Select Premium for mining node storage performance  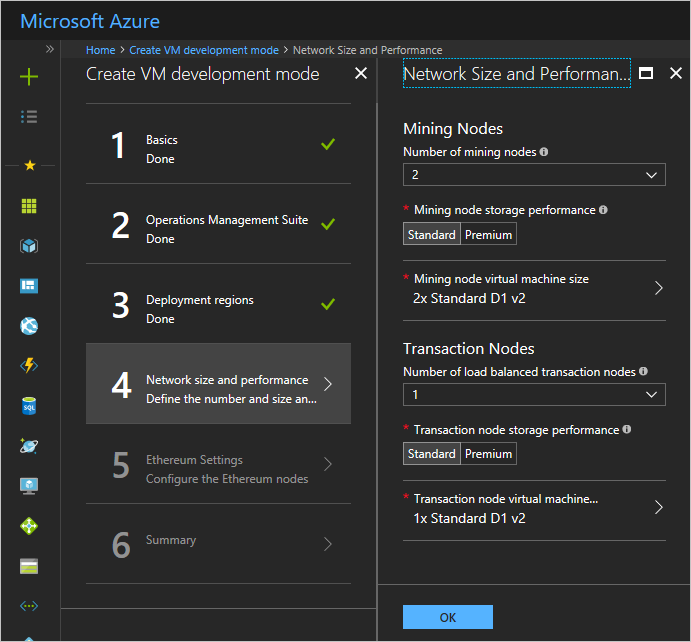pos(489,235)
